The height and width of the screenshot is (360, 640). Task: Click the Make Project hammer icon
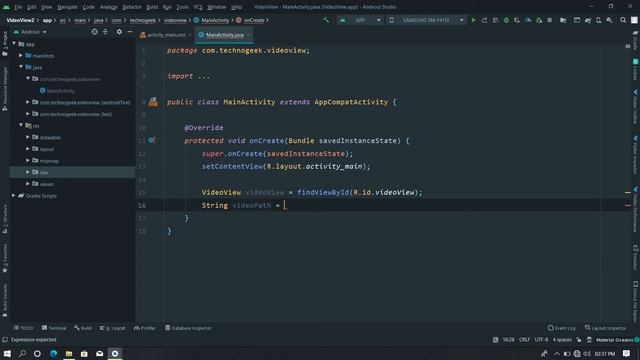click(326, 20)
